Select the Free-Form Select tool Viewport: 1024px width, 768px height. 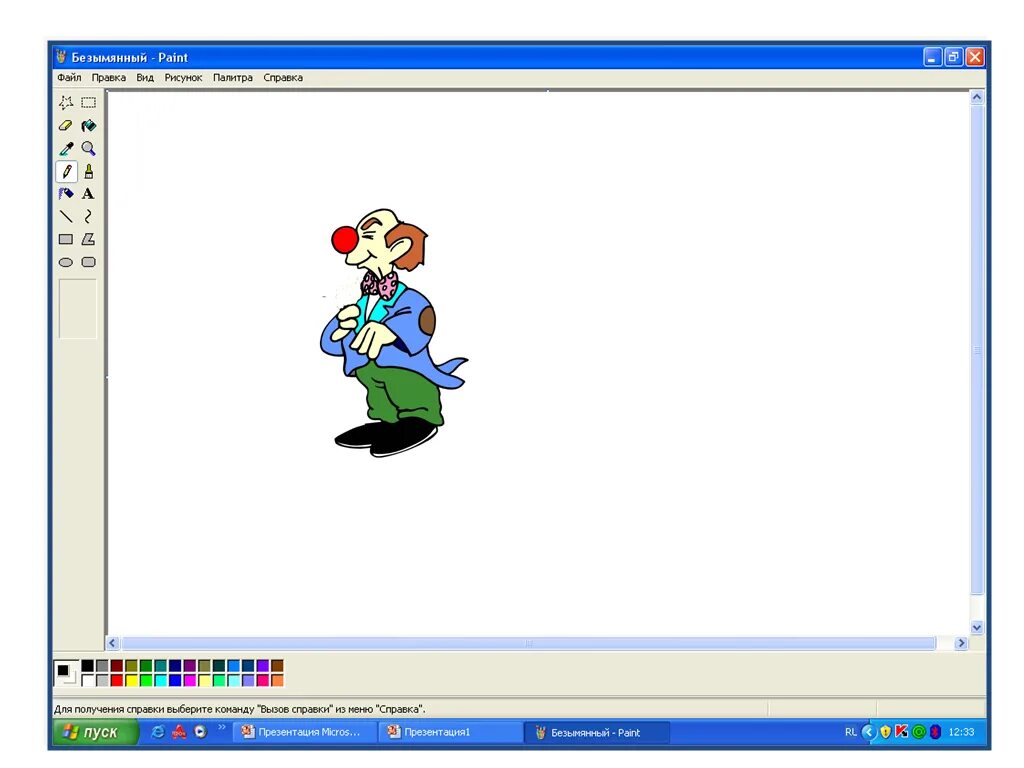pos(66,103)
